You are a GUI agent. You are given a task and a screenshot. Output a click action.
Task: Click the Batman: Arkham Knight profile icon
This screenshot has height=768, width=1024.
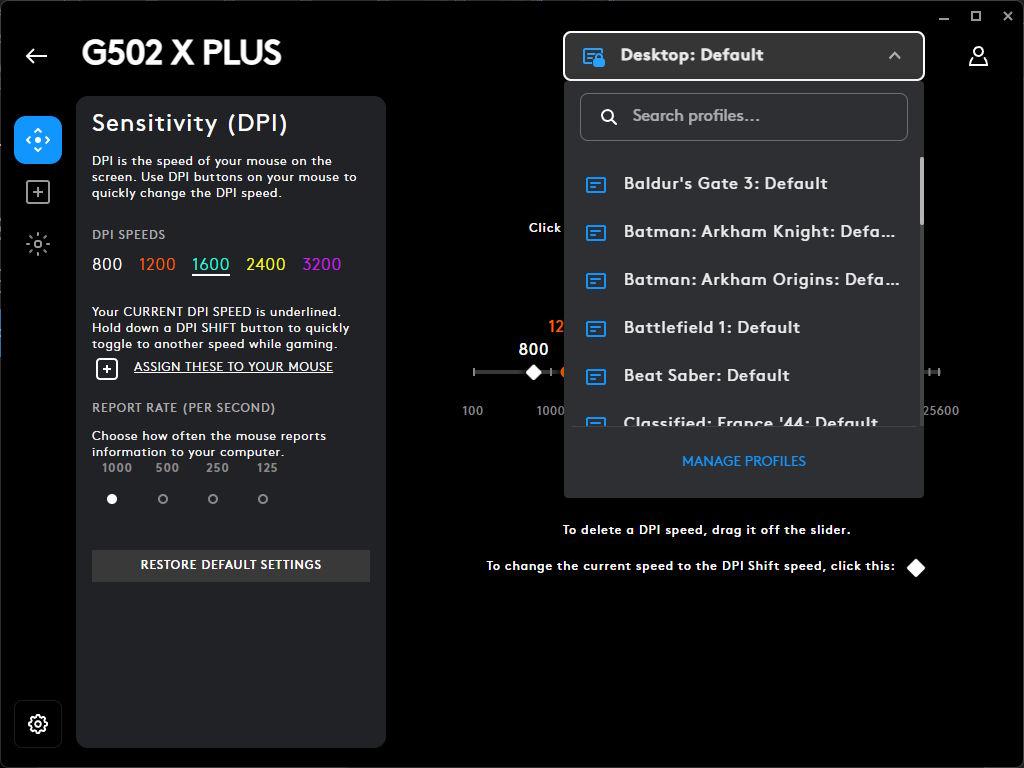pyautogui.click(x=596, y=232)
